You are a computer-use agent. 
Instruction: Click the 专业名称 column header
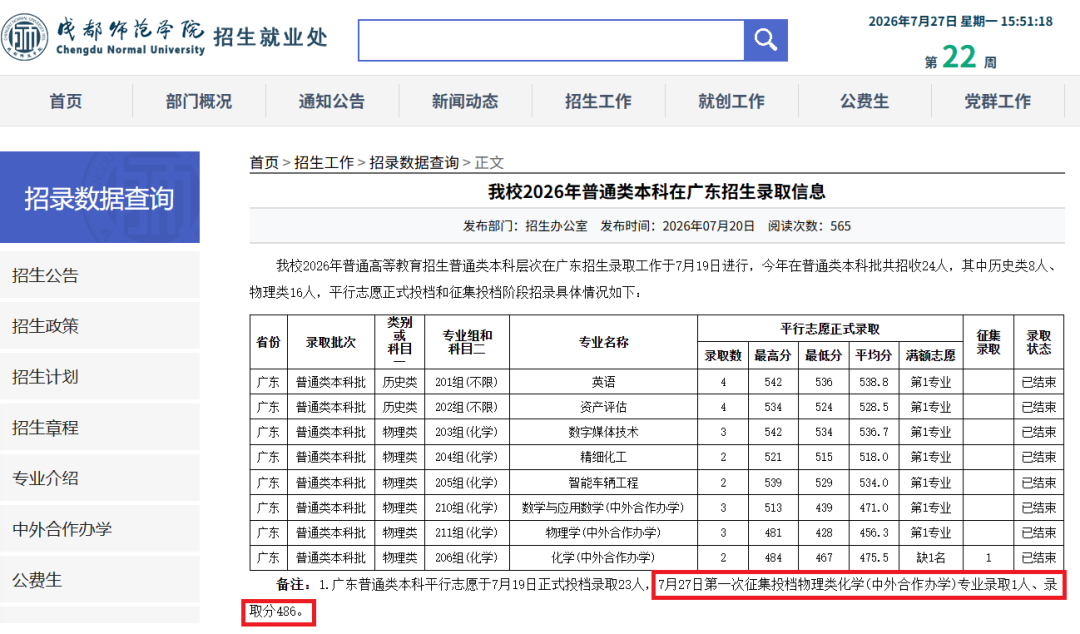[603, 342]
